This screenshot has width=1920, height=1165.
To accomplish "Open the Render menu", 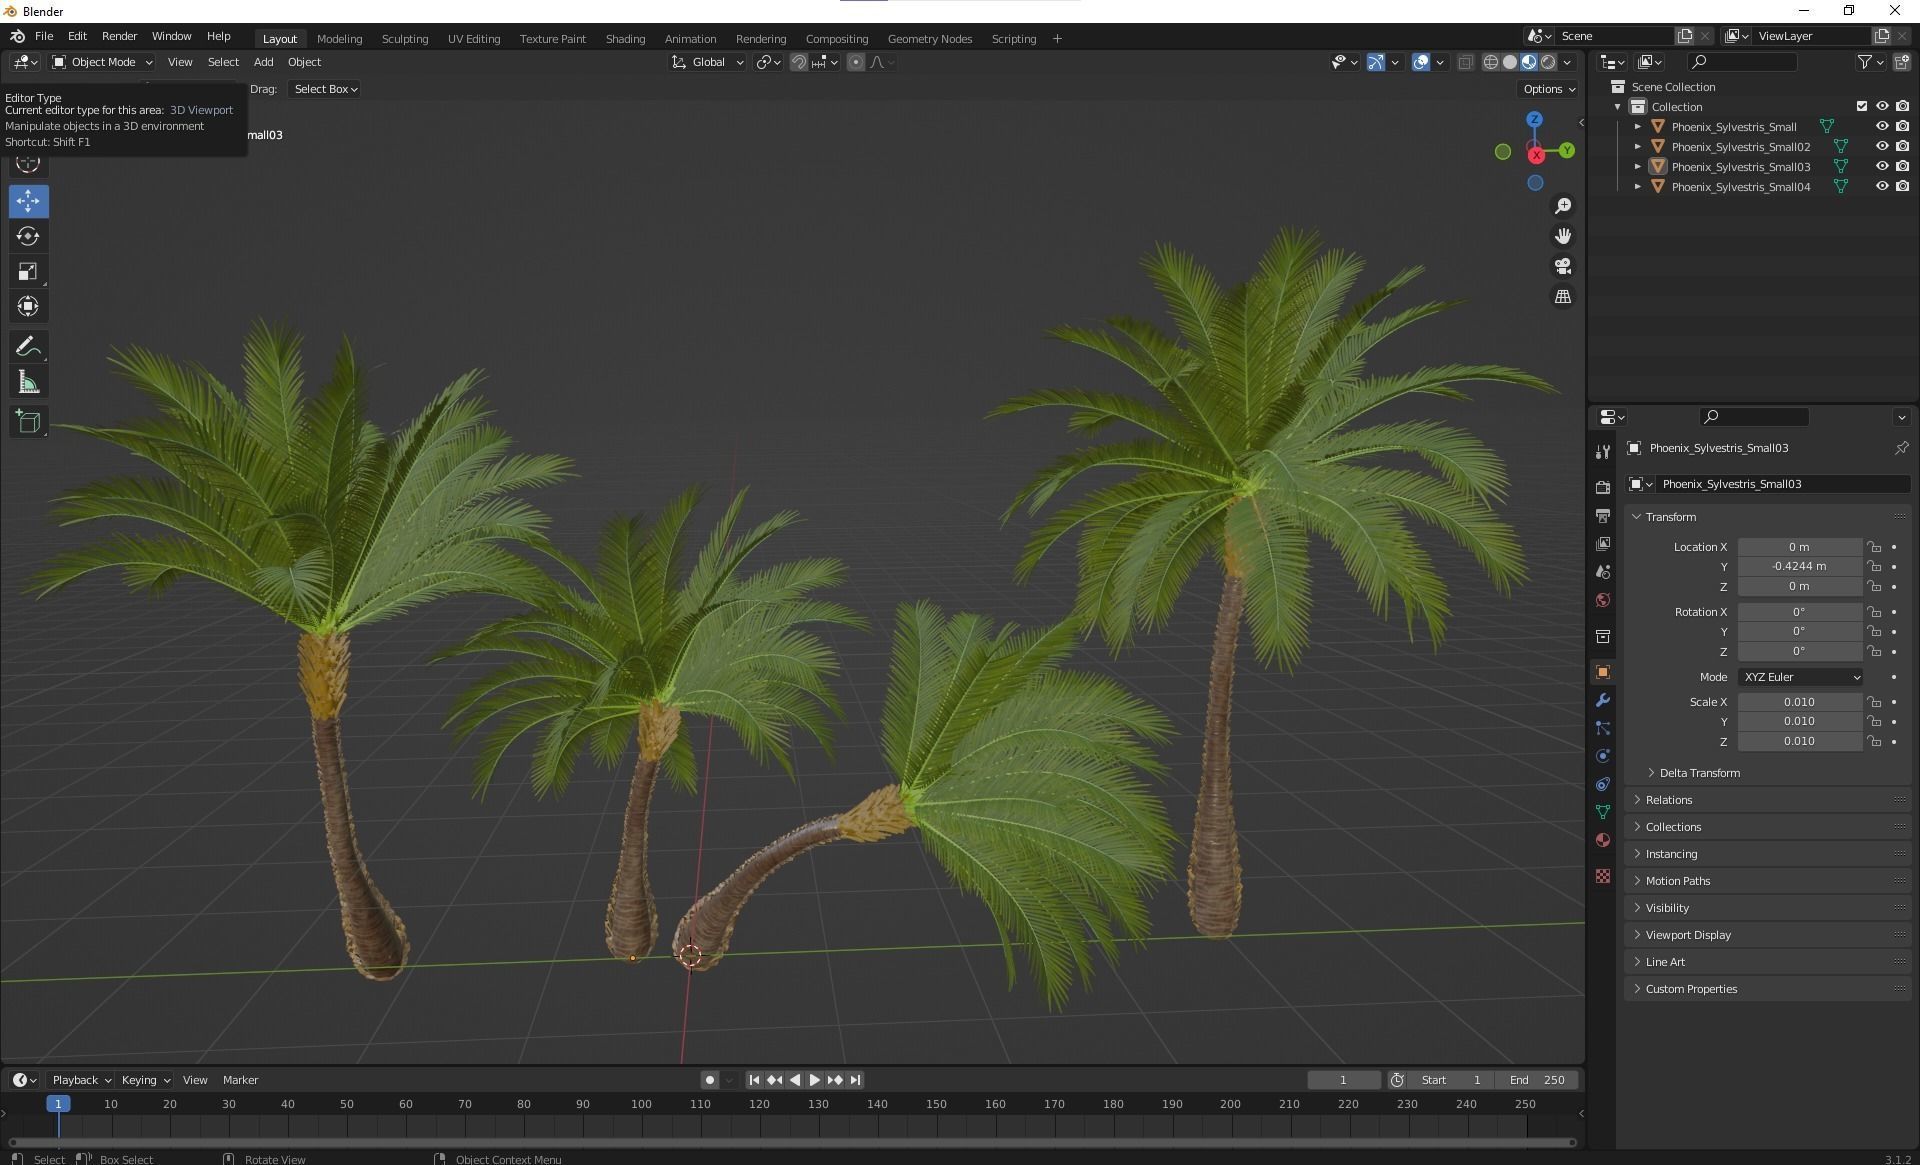I will [119, 36].
